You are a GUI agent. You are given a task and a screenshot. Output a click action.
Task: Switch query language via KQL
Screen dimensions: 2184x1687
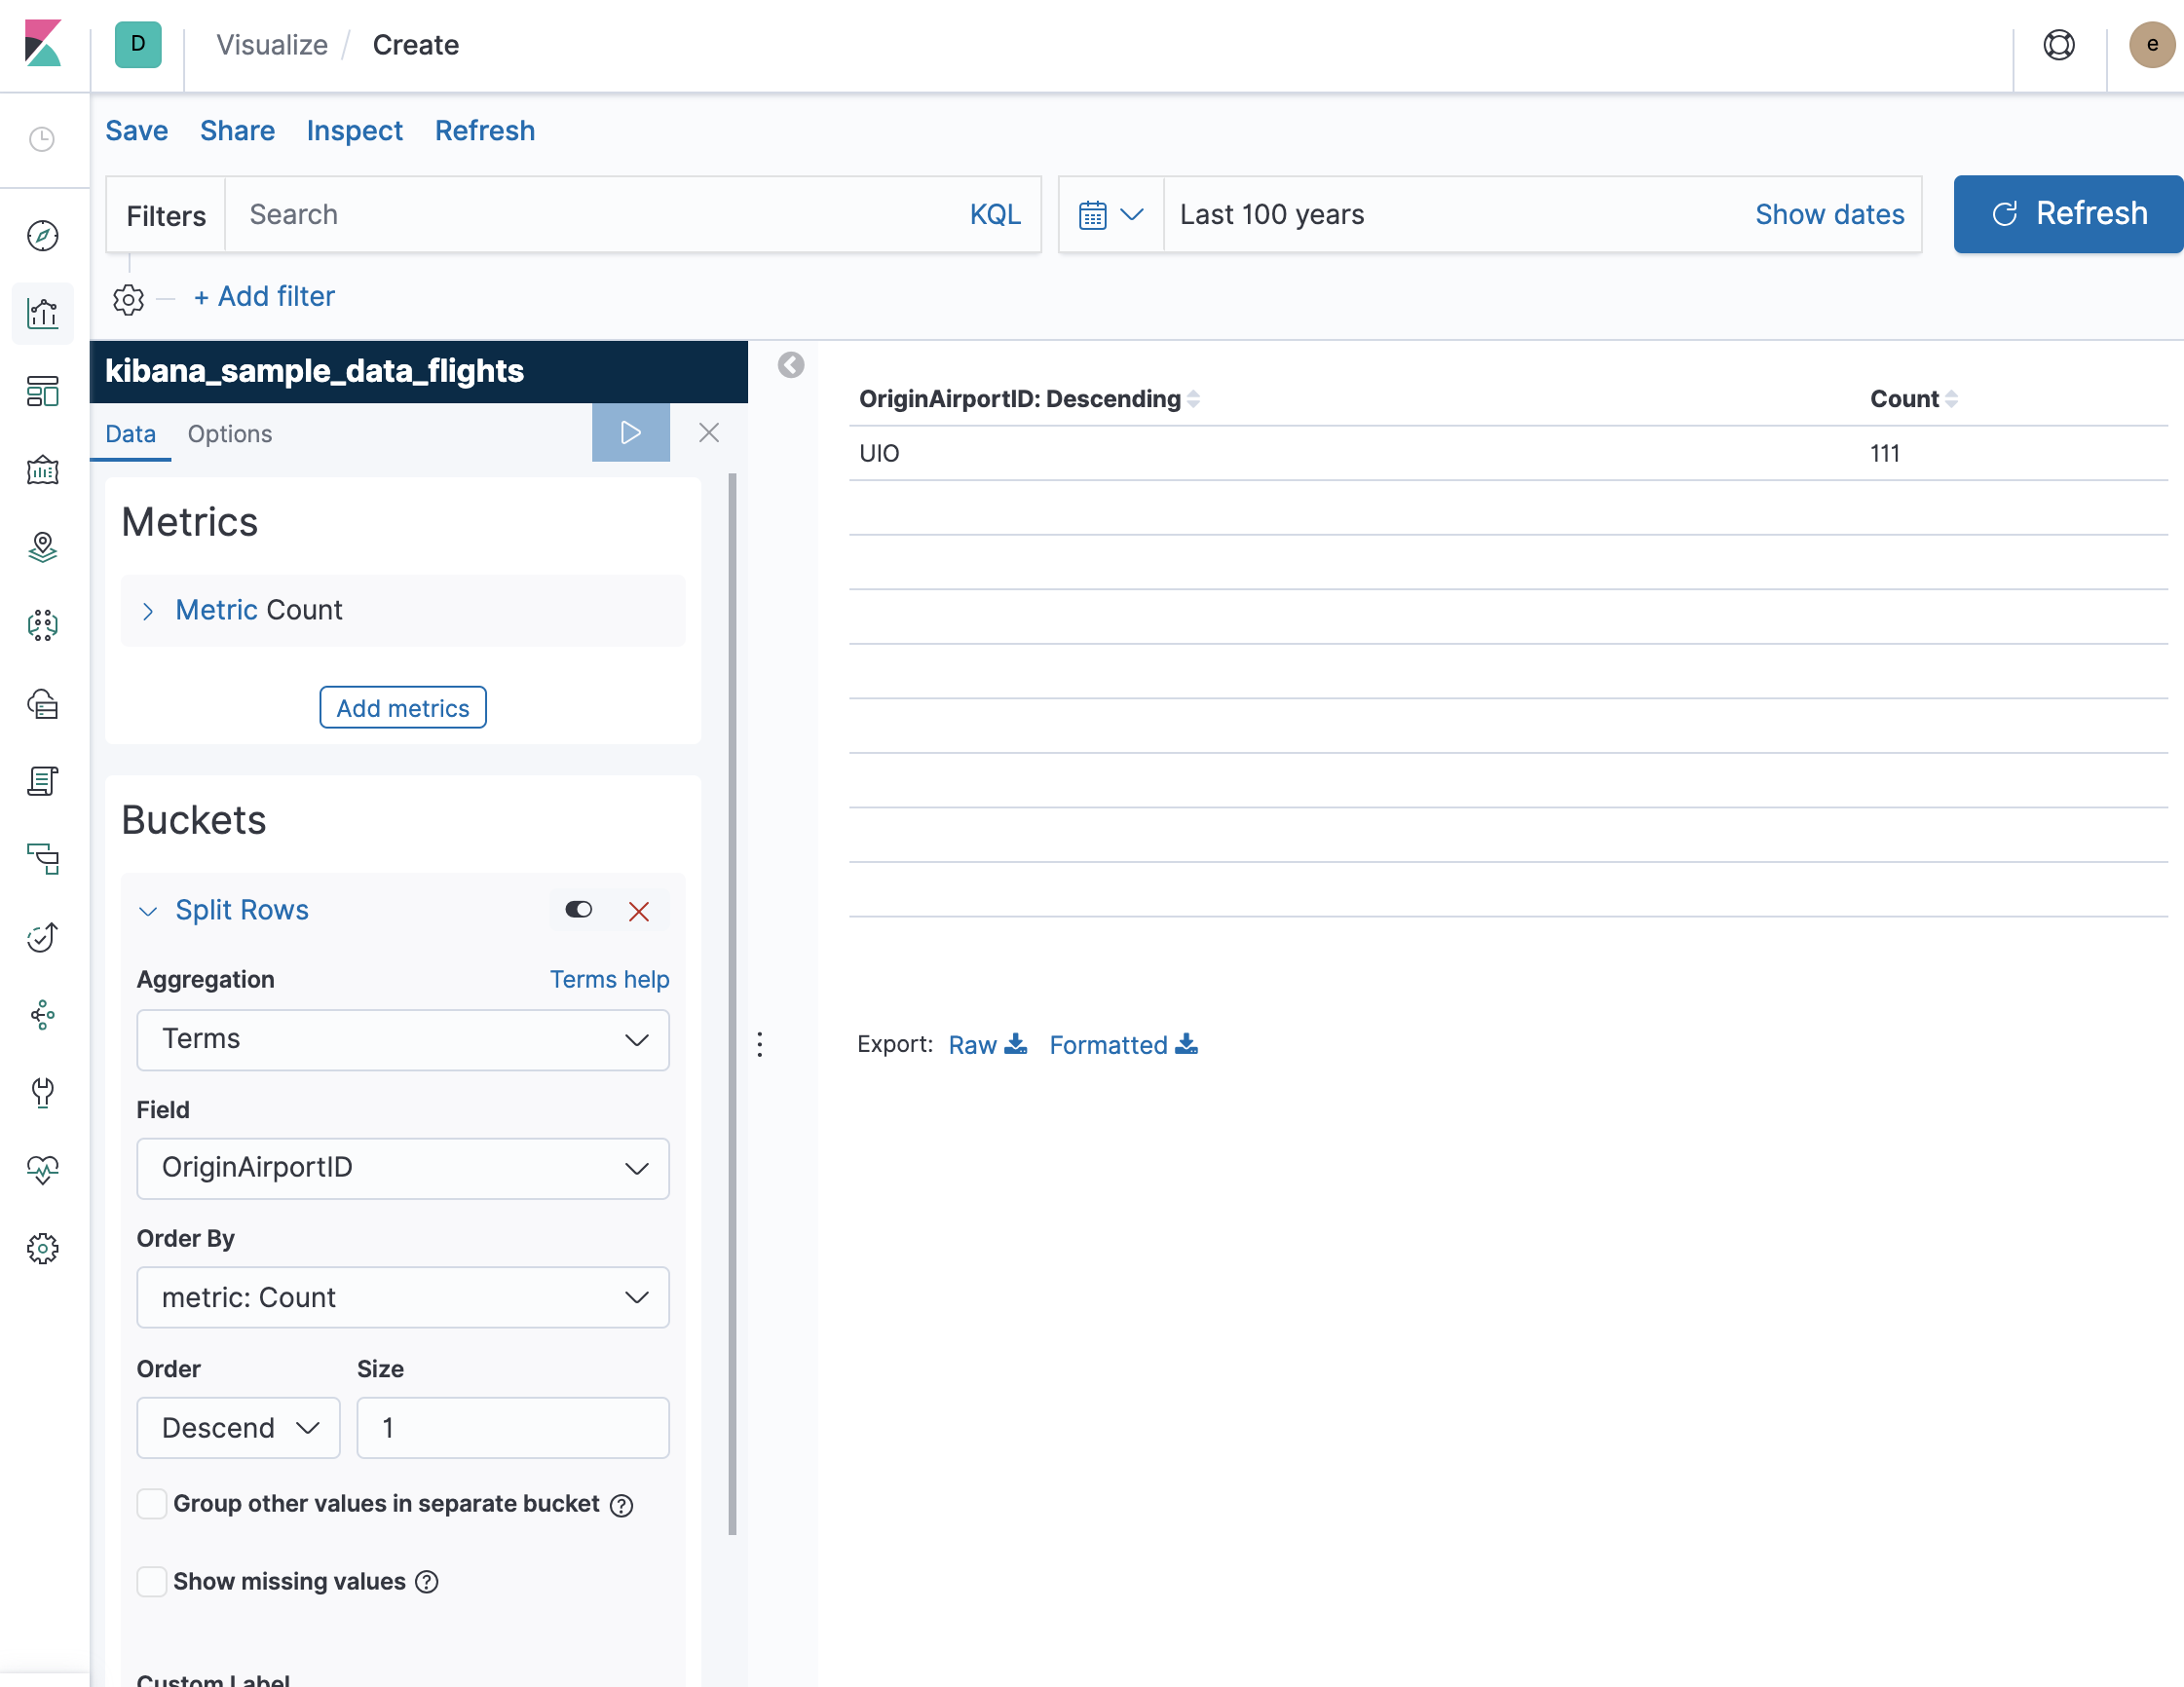click(x=995, y=214)
